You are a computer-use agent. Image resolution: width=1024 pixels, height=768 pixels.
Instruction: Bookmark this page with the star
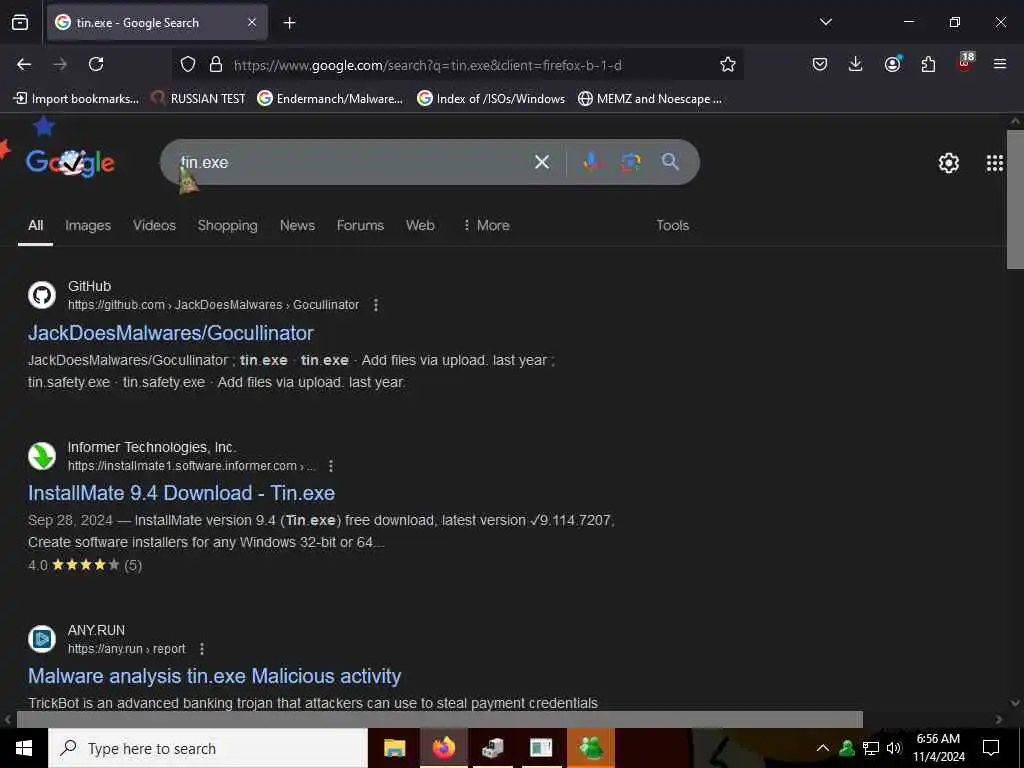(728, 64)
